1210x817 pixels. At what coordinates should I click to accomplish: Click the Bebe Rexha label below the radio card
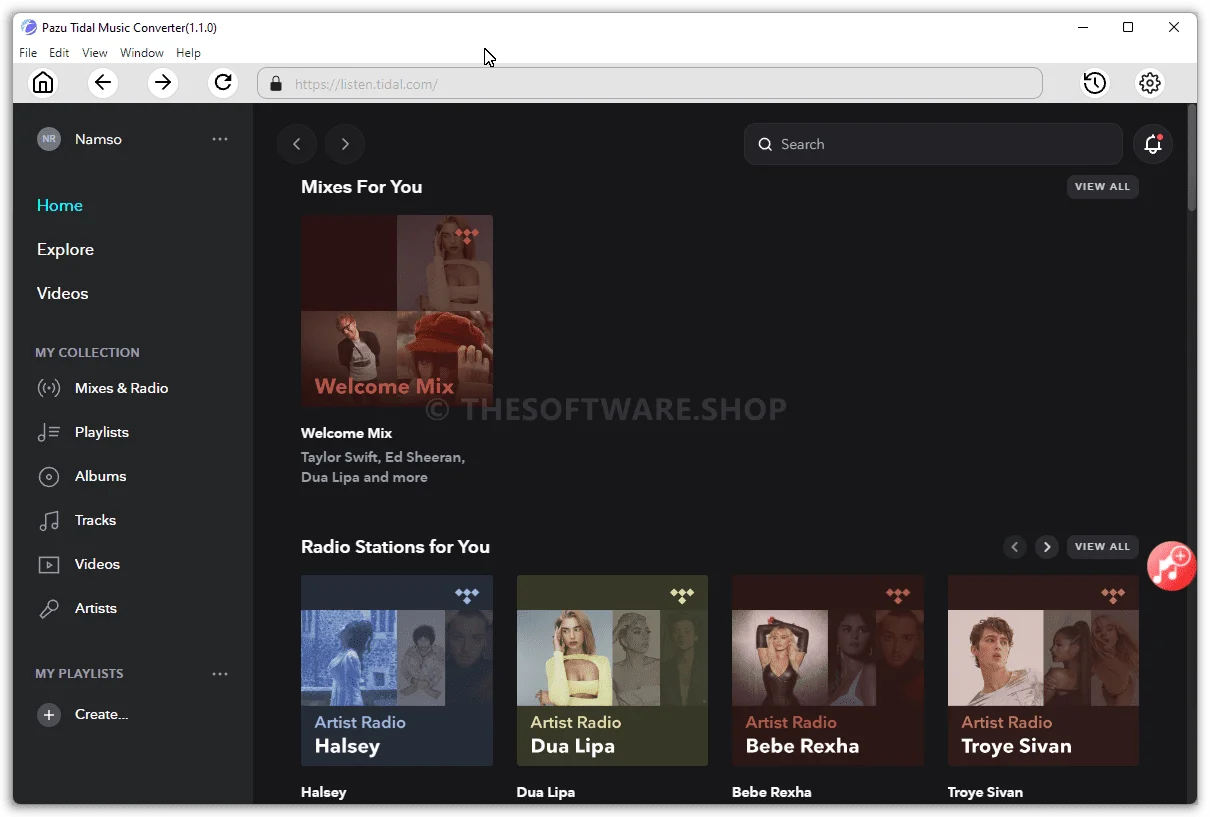(772, 792)
